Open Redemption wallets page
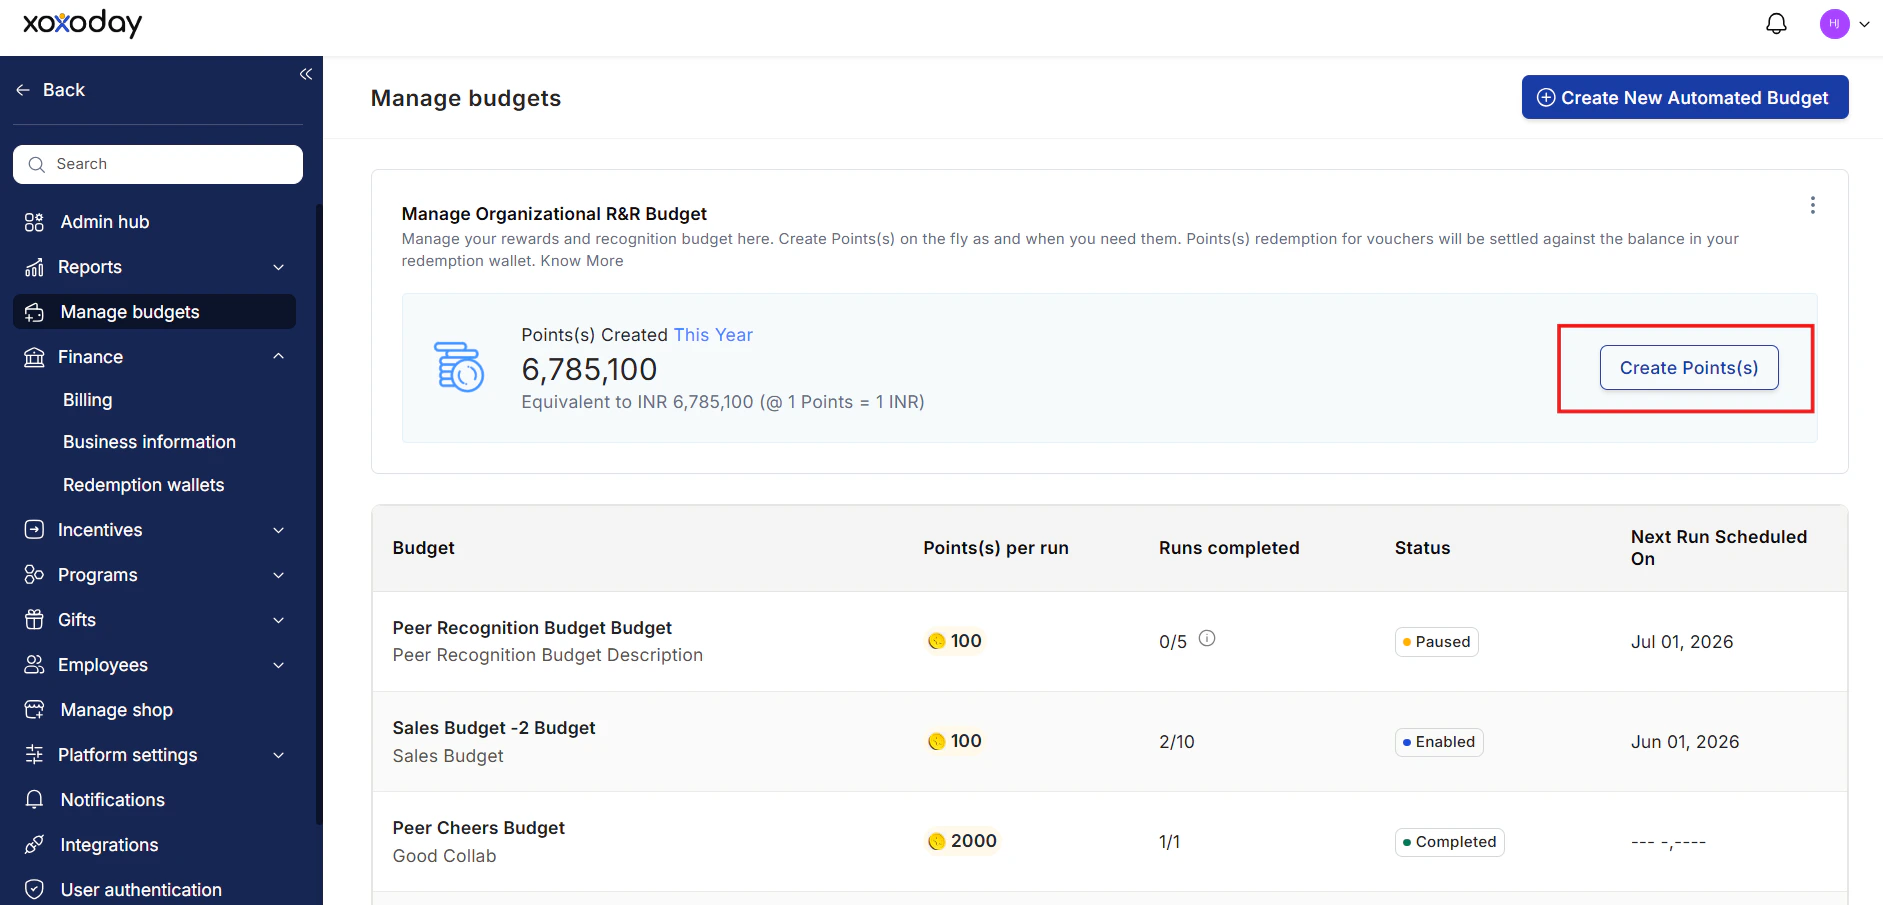The height and width of the screenshot is (905, 1883). tap(144, 485)
